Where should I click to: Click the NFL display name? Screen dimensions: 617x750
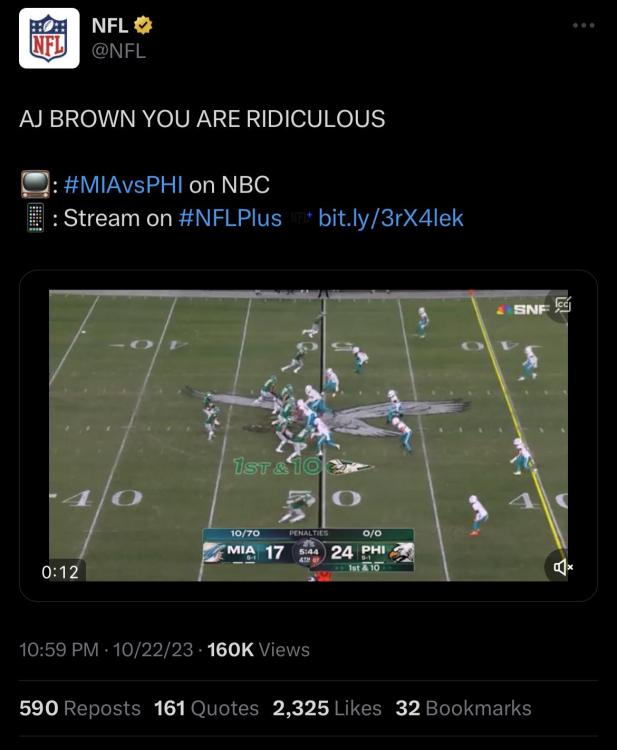[x=110, y=26]
